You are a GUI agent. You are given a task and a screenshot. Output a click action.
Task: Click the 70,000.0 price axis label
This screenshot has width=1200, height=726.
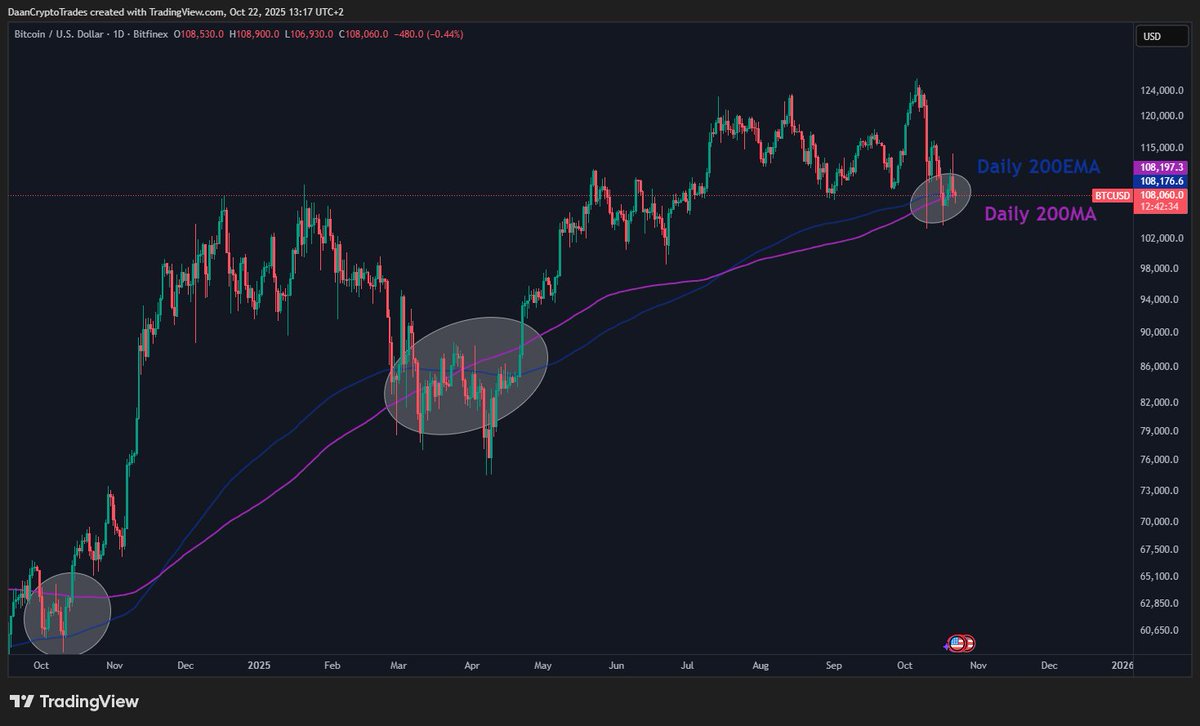click(x=1161, y=522)
